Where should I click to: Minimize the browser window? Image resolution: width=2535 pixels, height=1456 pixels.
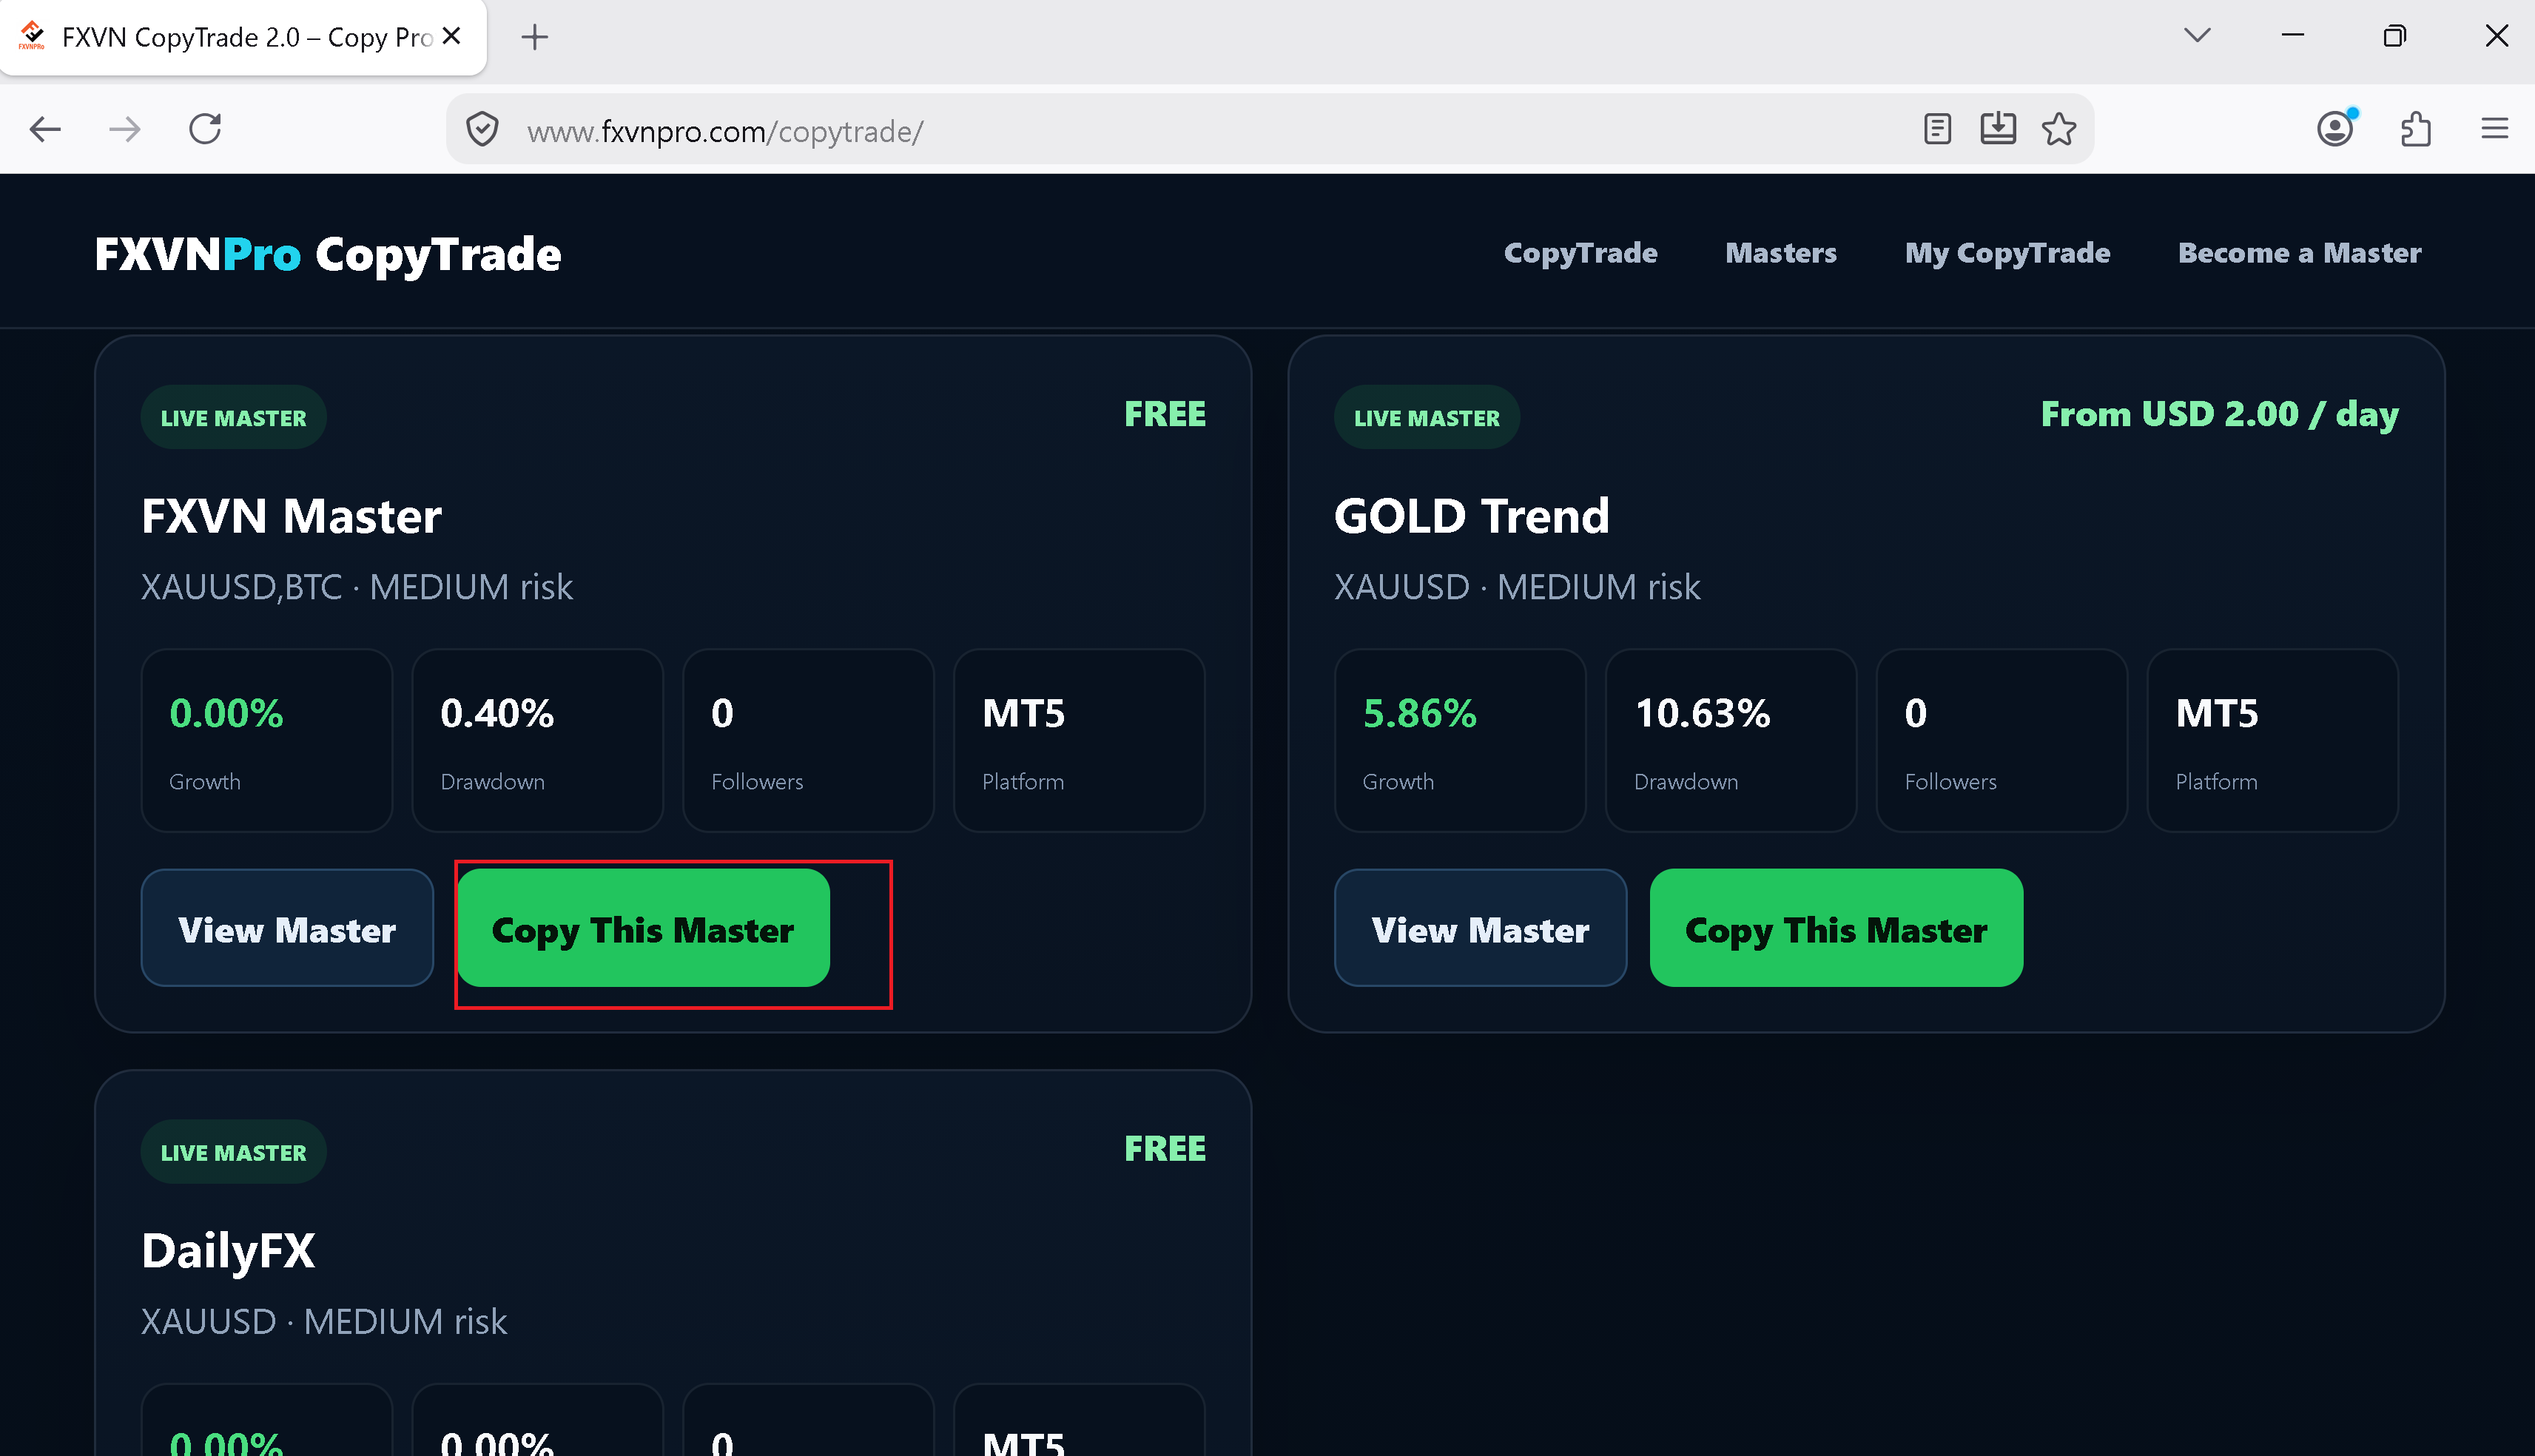click(x=2293, y=36)
